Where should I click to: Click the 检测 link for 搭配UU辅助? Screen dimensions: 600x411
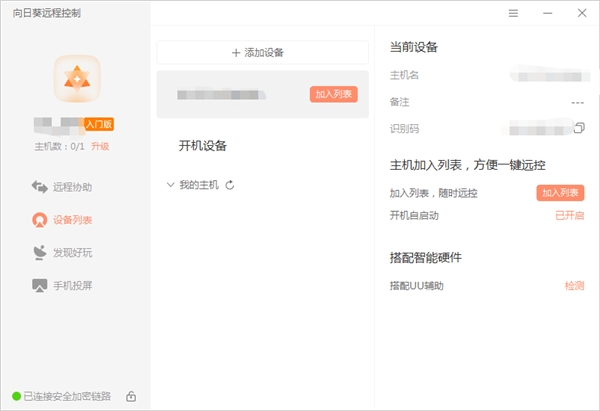[x=573, y=286]
